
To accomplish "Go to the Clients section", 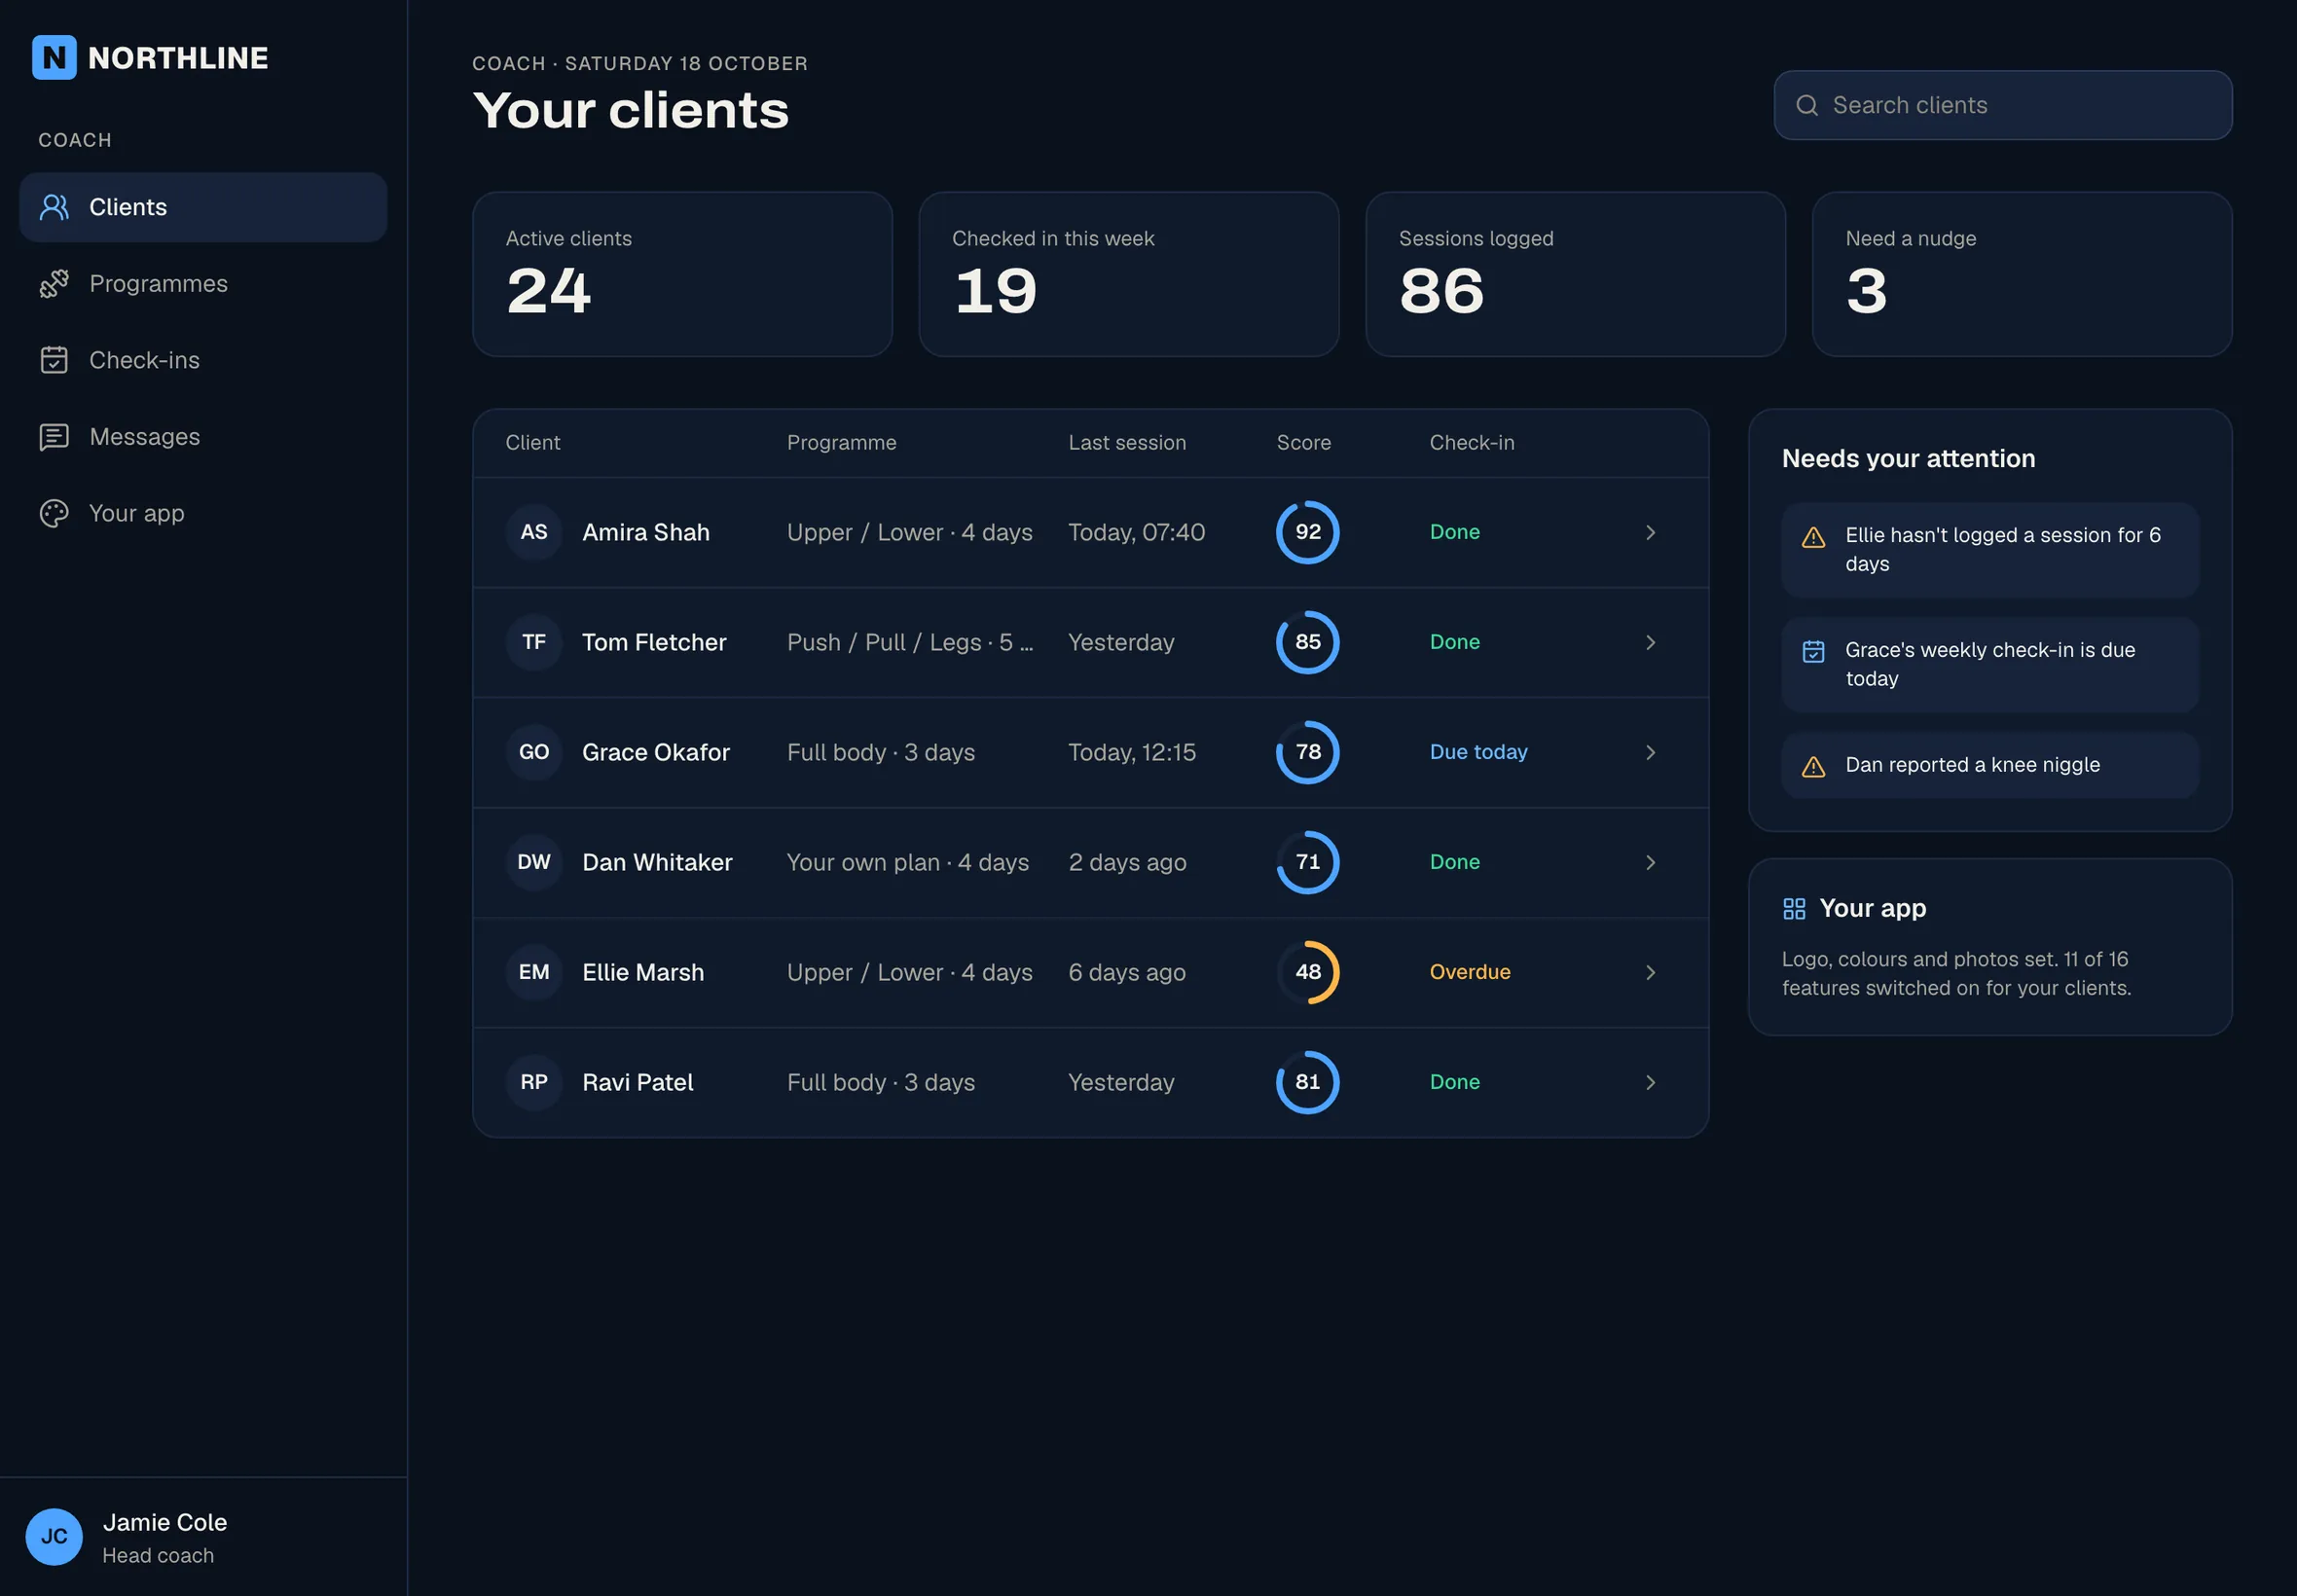I will click(x=203, y=207).
